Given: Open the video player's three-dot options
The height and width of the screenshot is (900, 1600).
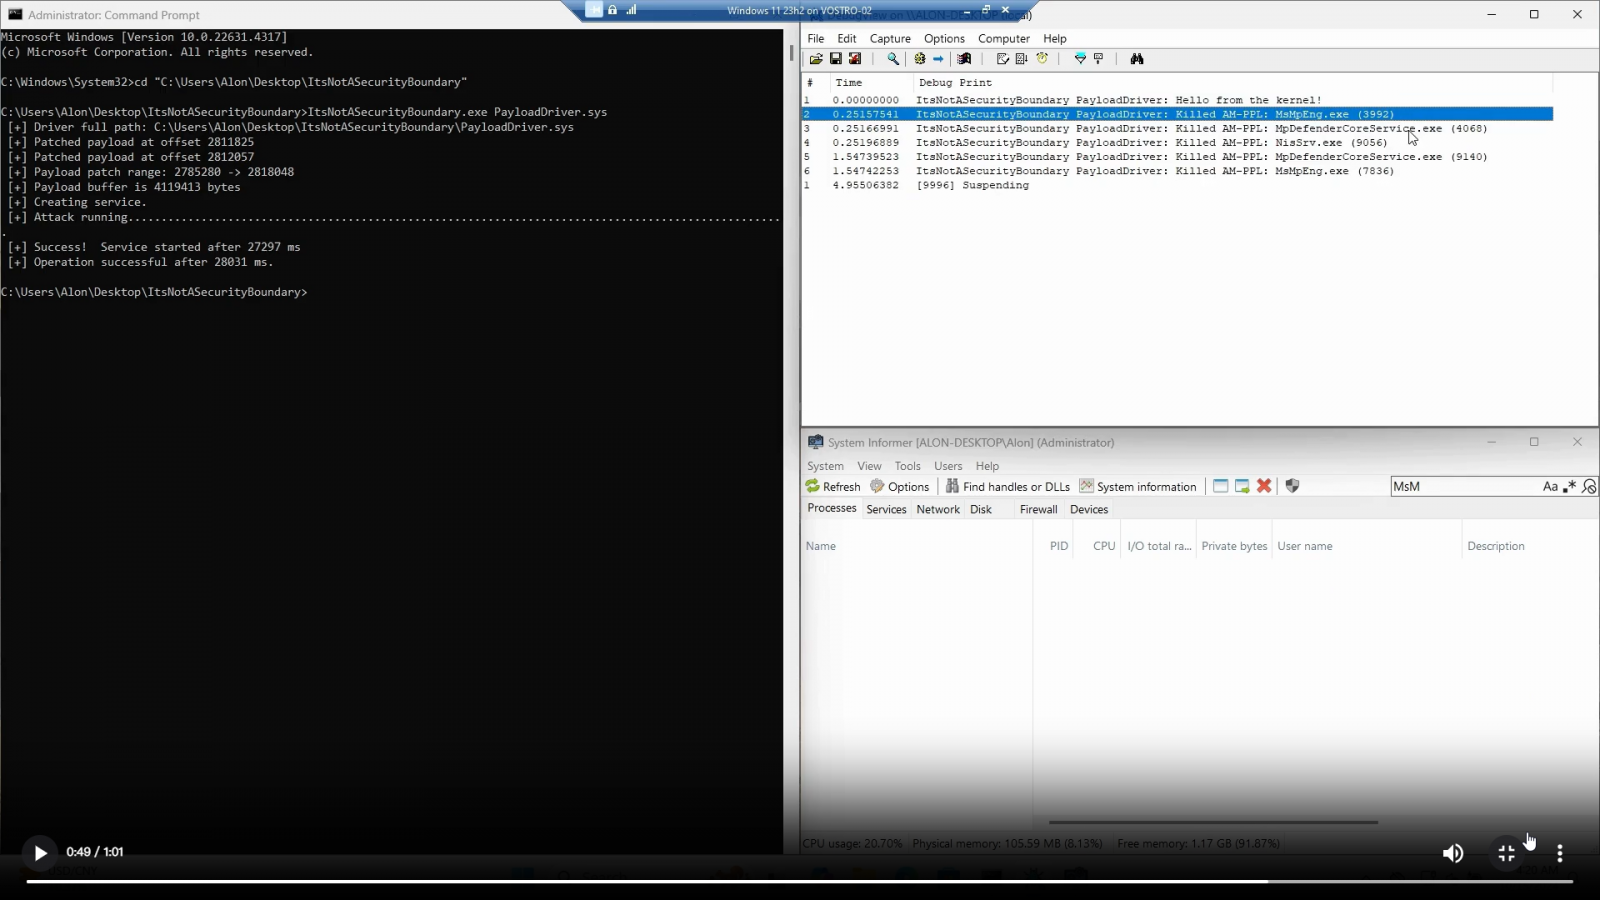Looking at the screenshot, I should pyautogui.click(x=1560, y=853).
